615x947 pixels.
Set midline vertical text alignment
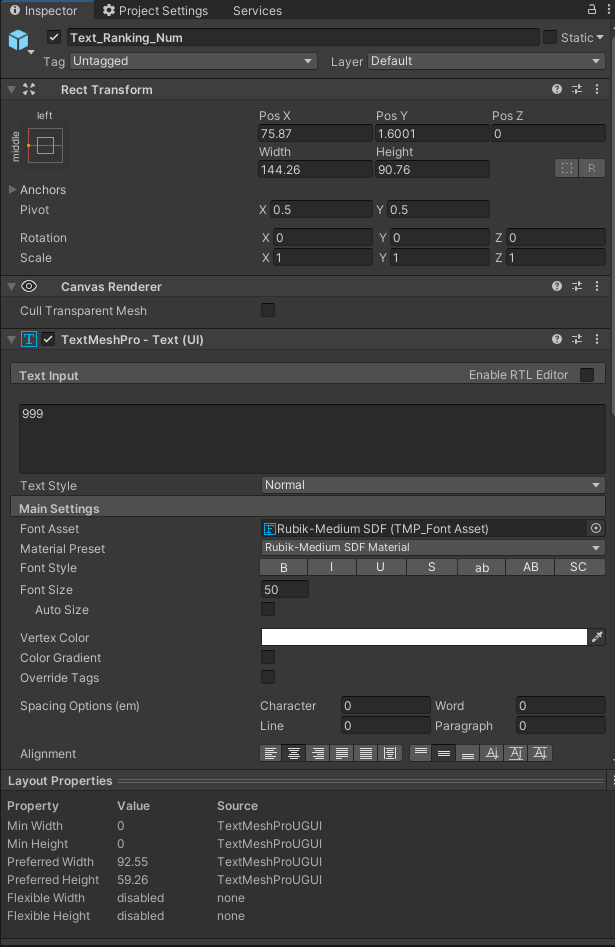point(516,754)
